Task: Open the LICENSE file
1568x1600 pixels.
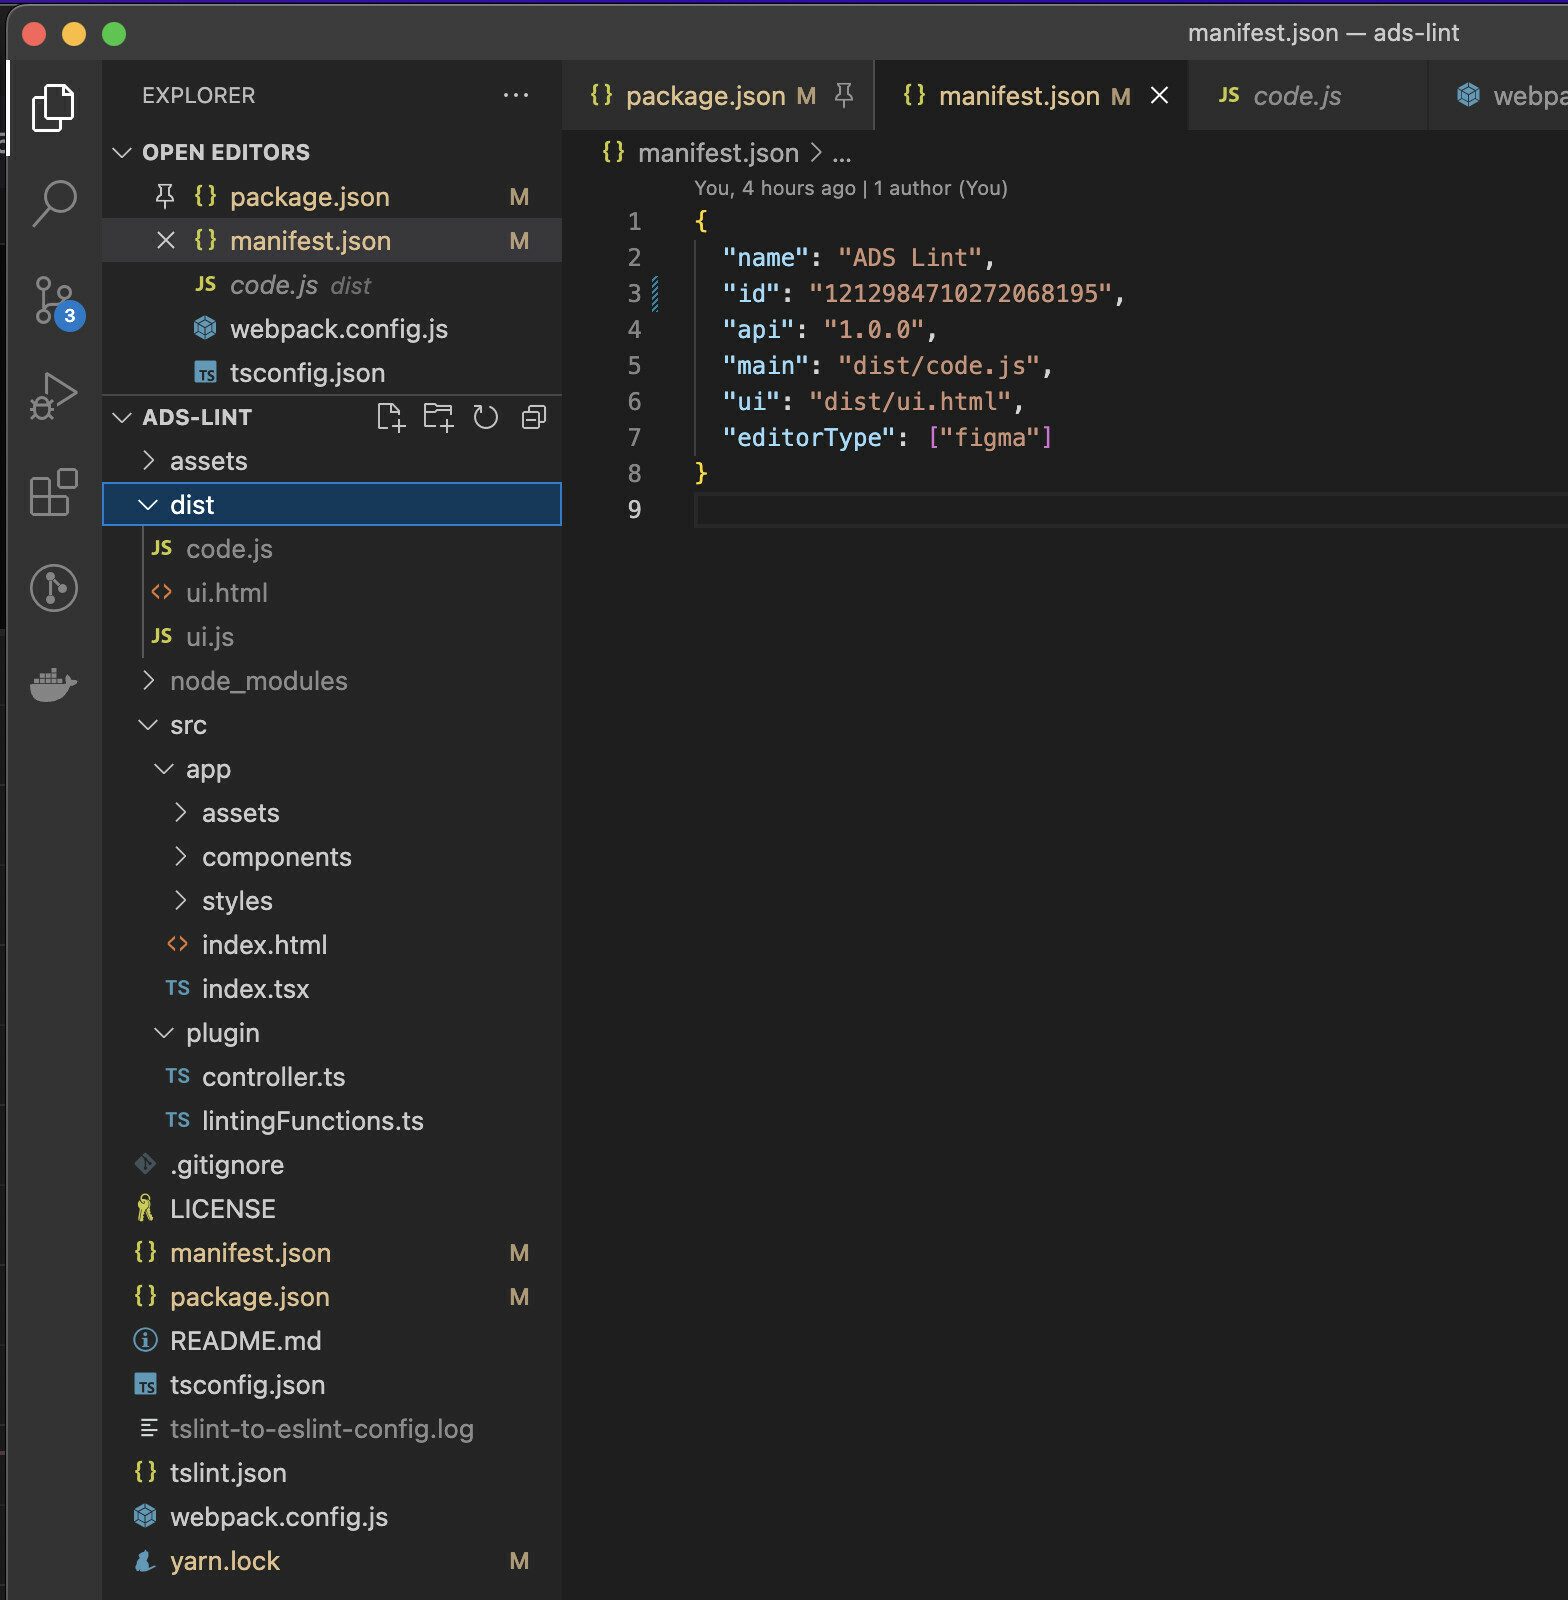Action: click(x=332, y=1209)
